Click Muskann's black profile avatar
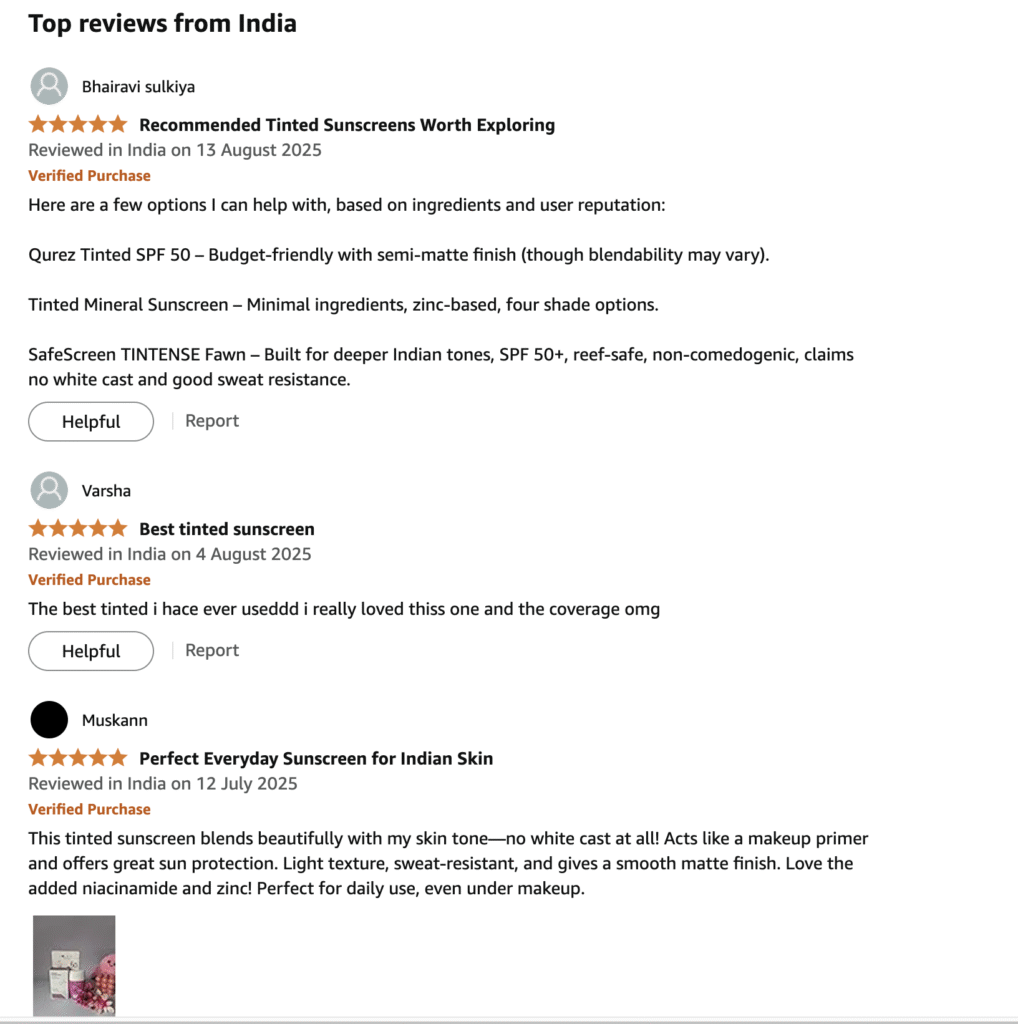This screenshot has height=1024, width=1018. (x=49, y=719)
